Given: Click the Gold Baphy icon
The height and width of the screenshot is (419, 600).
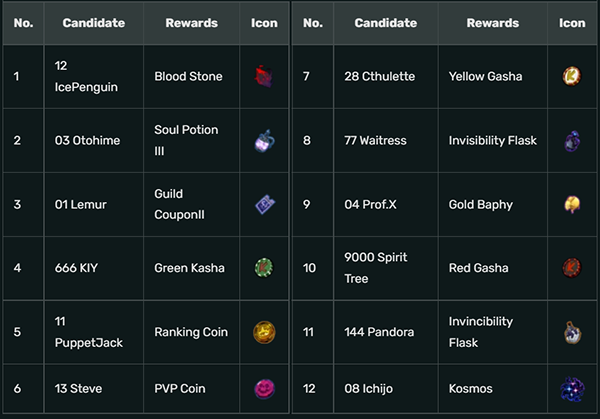Looking at the screenshot, I should coord(572,205).
